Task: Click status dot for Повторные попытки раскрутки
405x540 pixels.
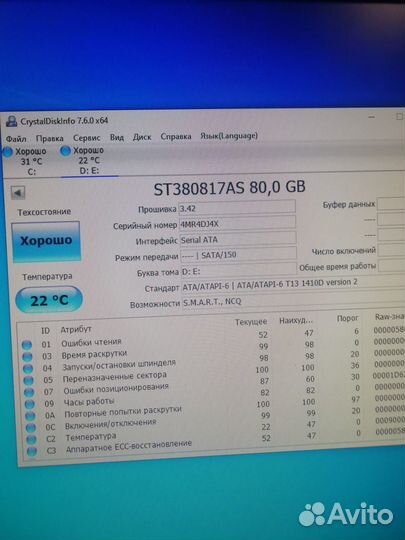Action: [30, 416]
